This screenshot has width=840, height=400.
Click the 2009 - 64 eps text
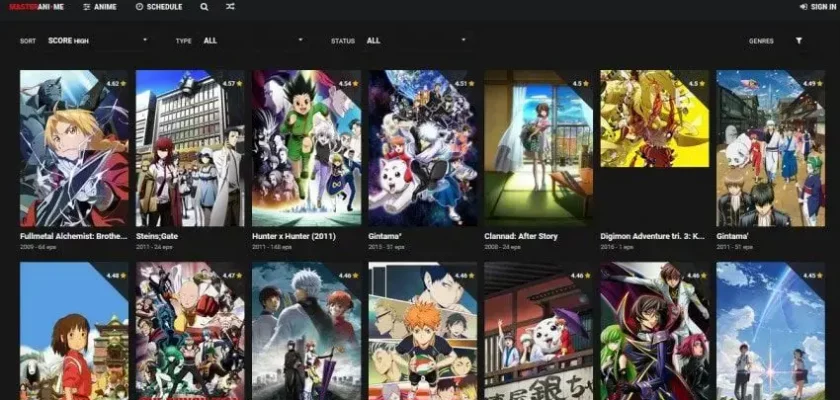(37, 247)
